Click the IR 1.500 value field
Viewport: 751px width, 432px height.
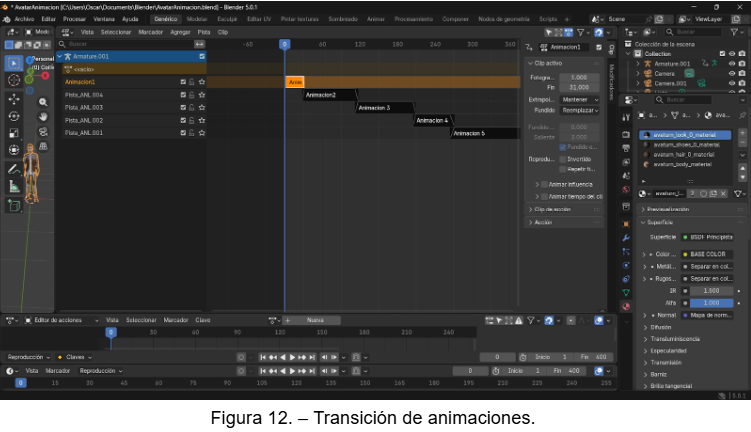(x=711, y=291)
